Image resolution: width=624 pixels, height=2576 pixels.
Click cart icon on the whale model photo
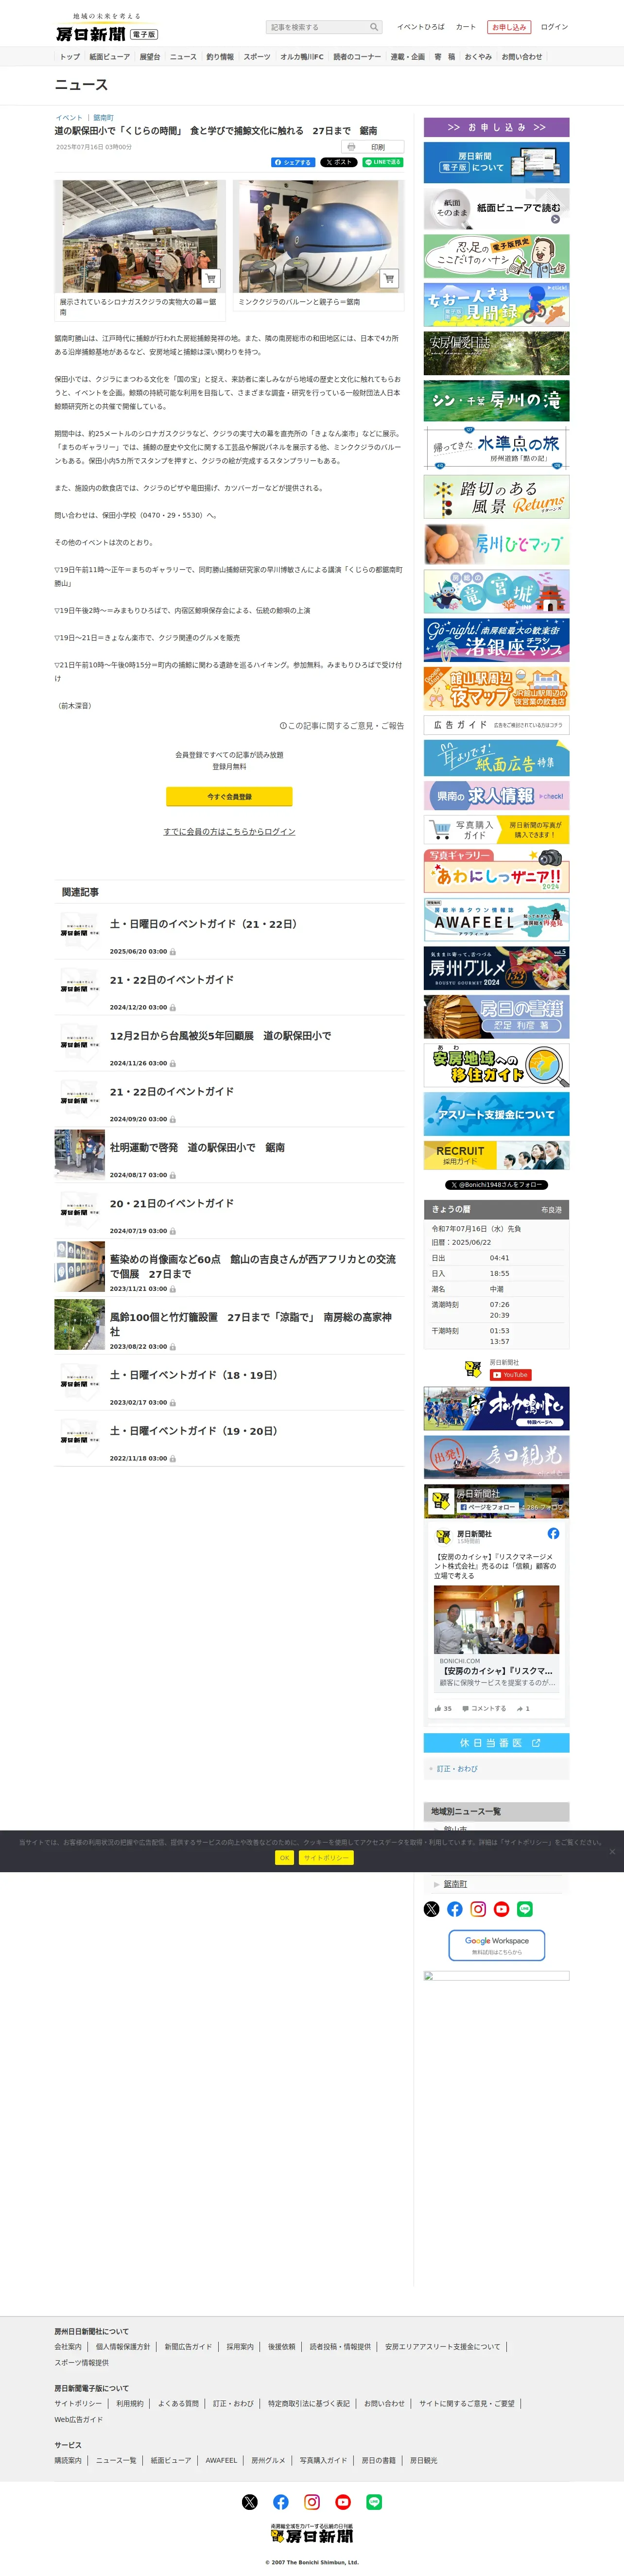point(211,278)
